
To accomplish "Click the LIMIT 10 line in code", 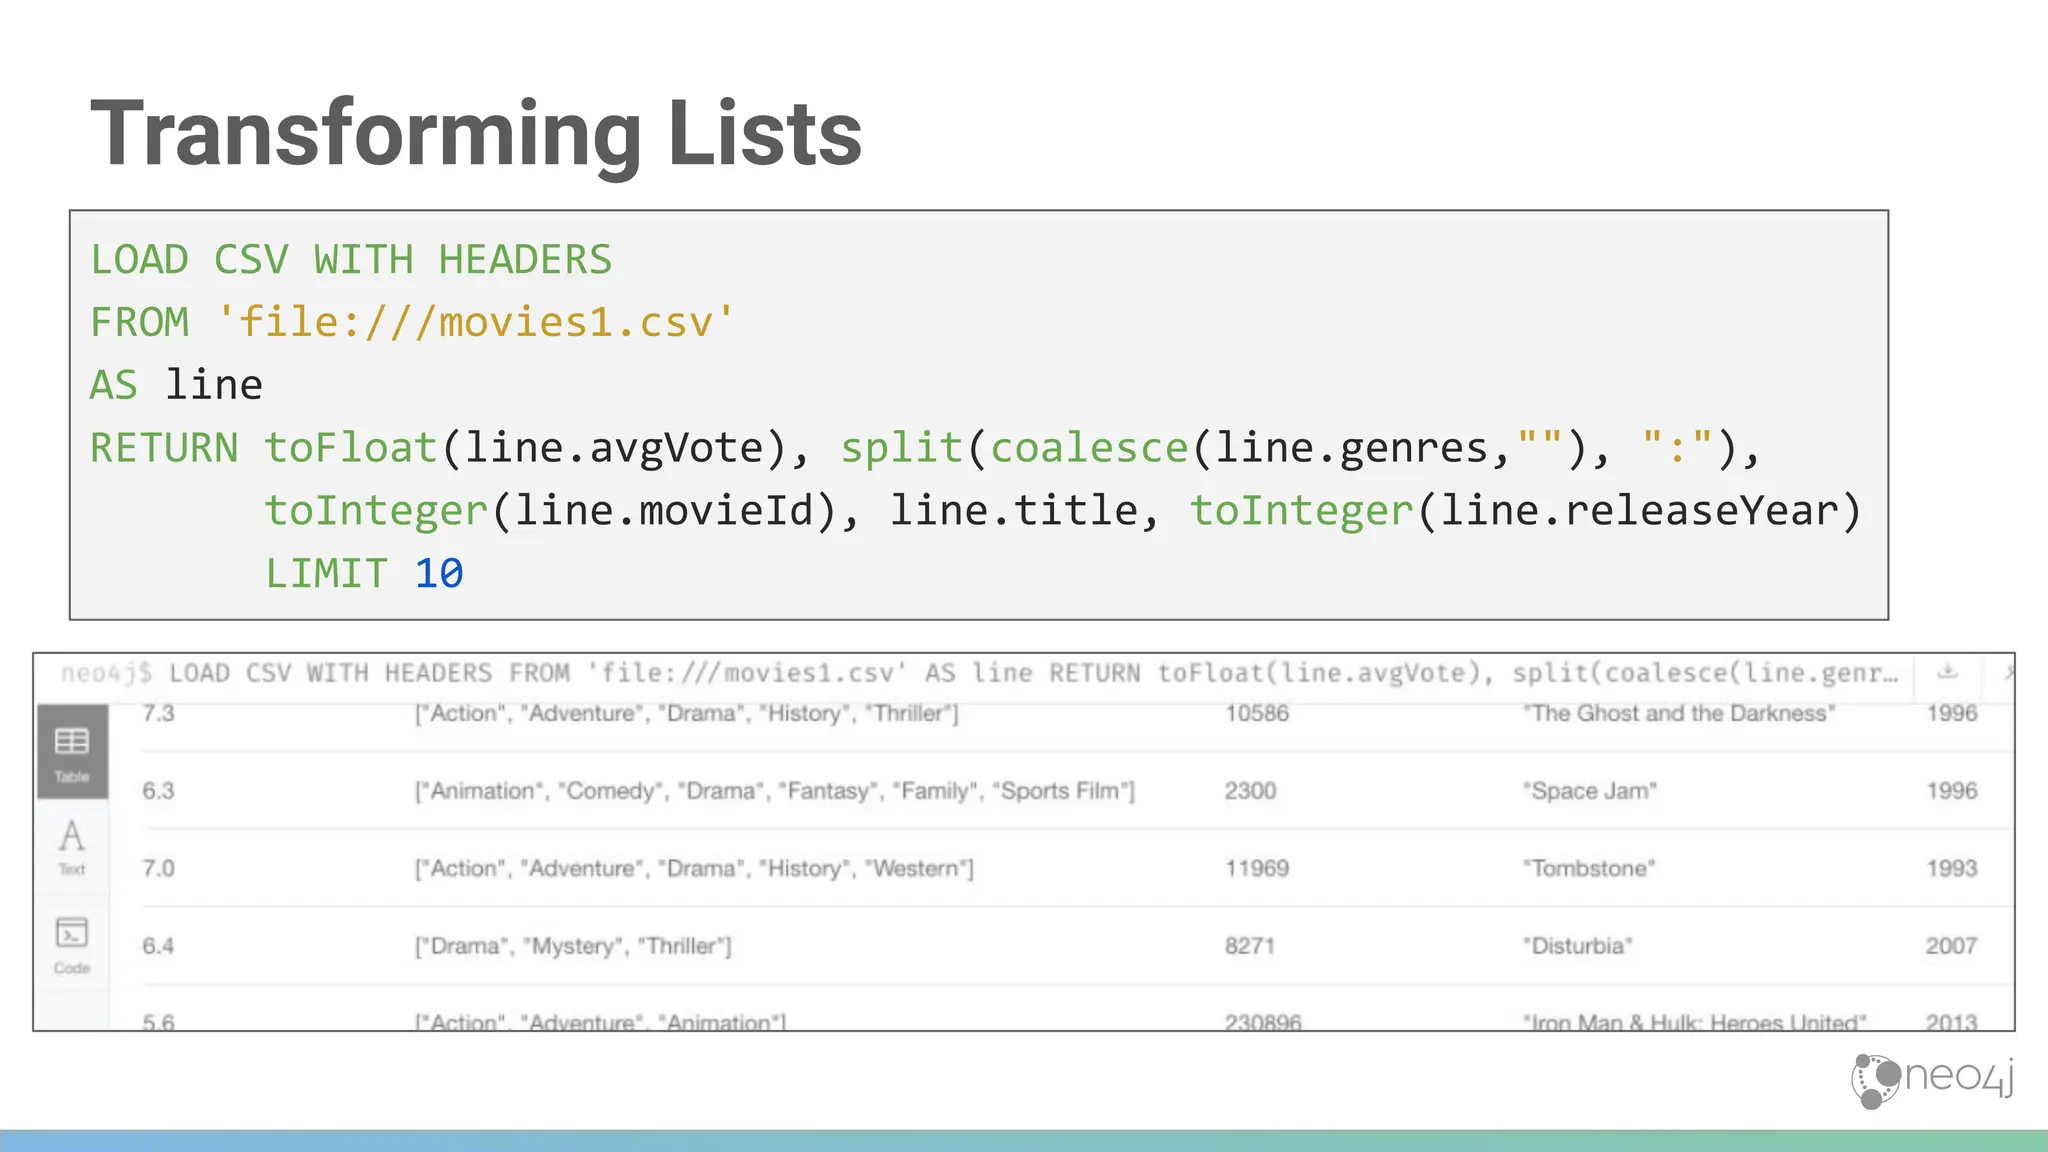I will pos(364,574).
